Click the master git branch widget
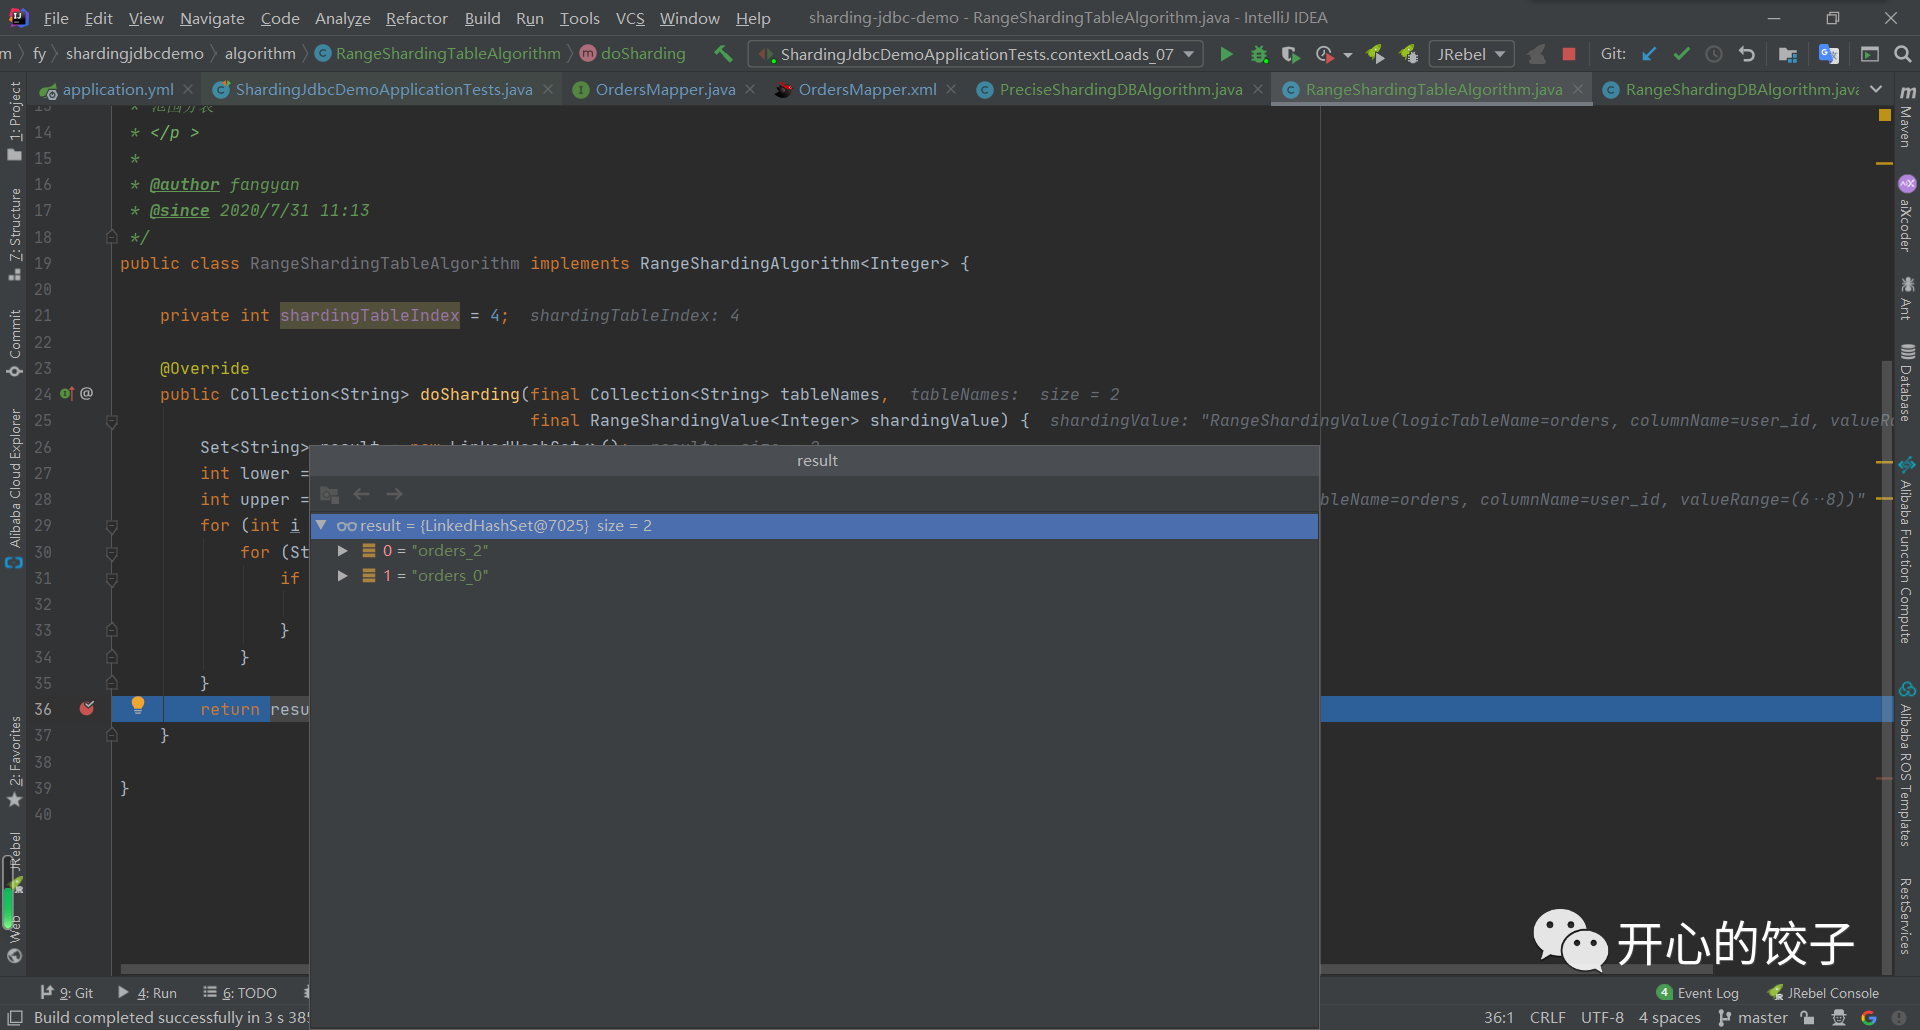Image resolution: width=1920 pixels, height=1030 pixels. click(x=1753, y=1018)
